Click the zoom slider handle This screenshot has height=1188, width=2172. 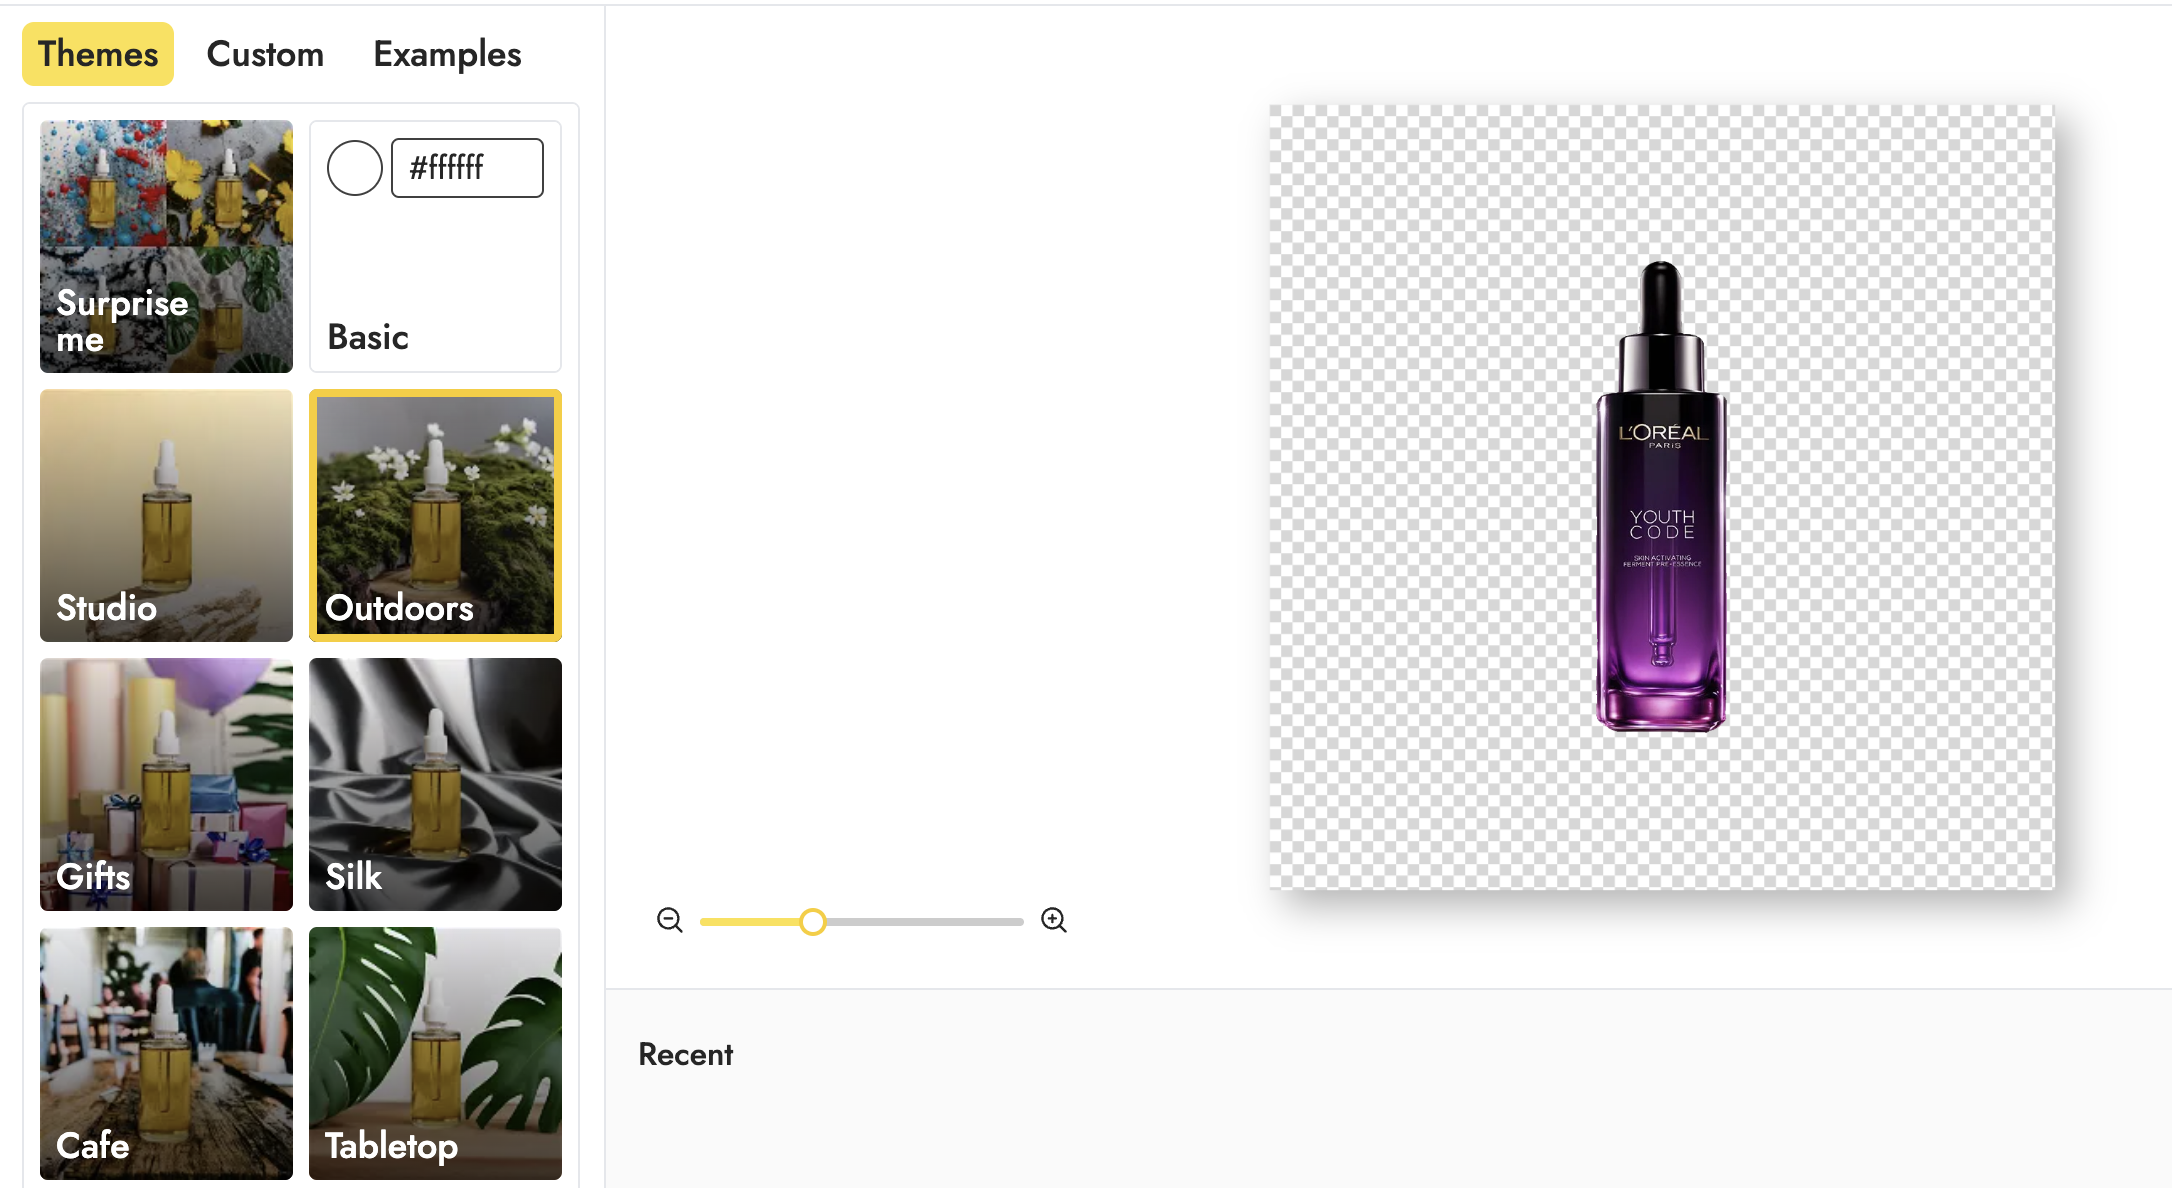pos(813,921)
